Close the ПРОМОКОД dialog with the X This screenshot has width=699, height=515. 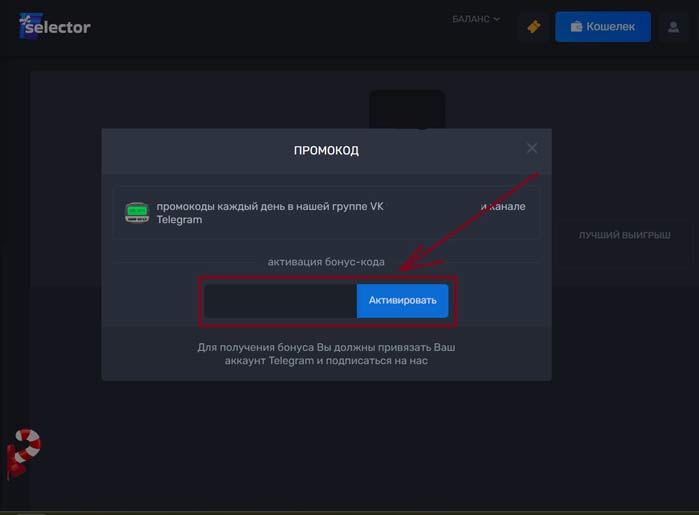(532, 148)
